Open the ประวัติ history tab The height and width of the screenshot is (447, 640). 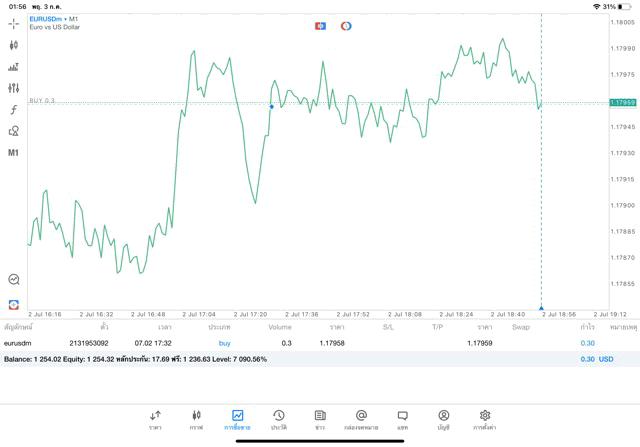coord(278,419)
